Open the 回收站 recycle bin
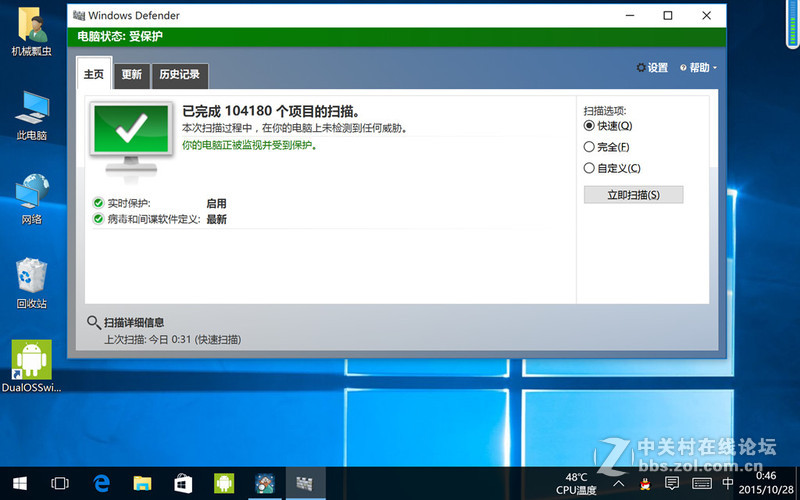This screenshot has height=500, width=800. coord(32,283)
